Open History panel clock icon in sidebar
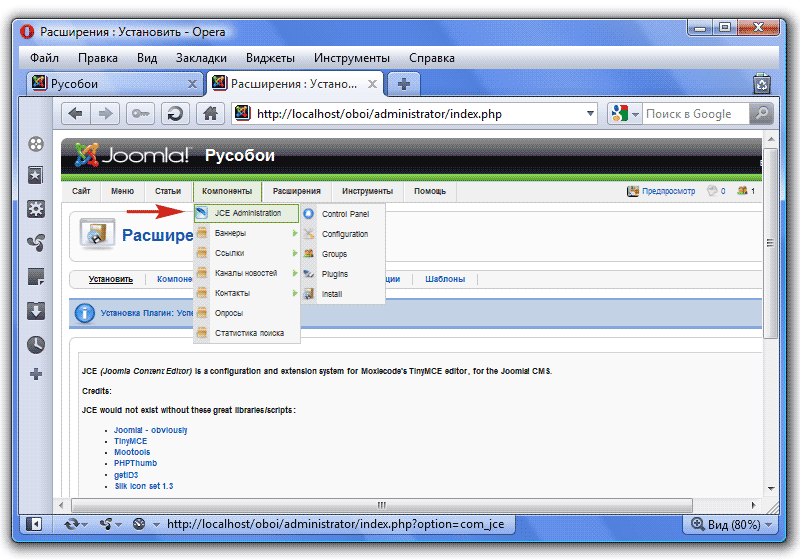 (x=36, y=344)
